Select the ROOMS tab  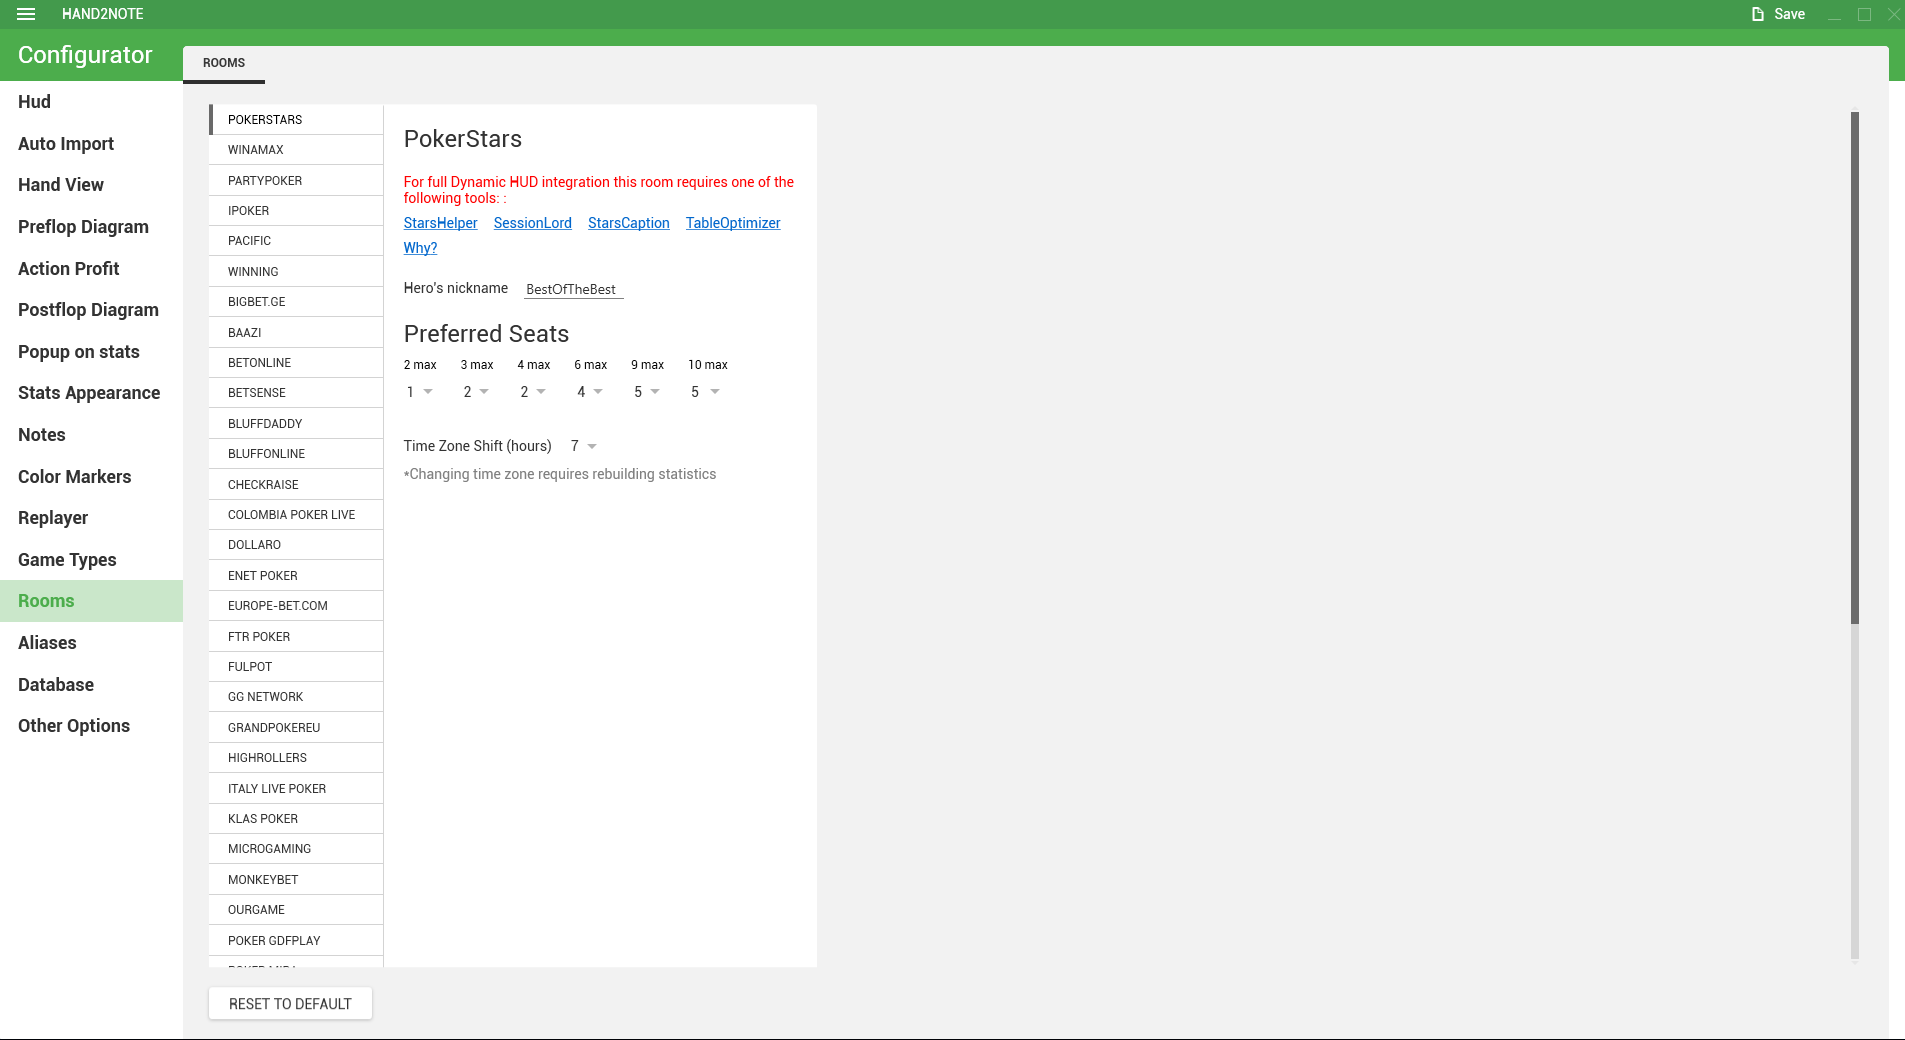click(x=224, y=63)
